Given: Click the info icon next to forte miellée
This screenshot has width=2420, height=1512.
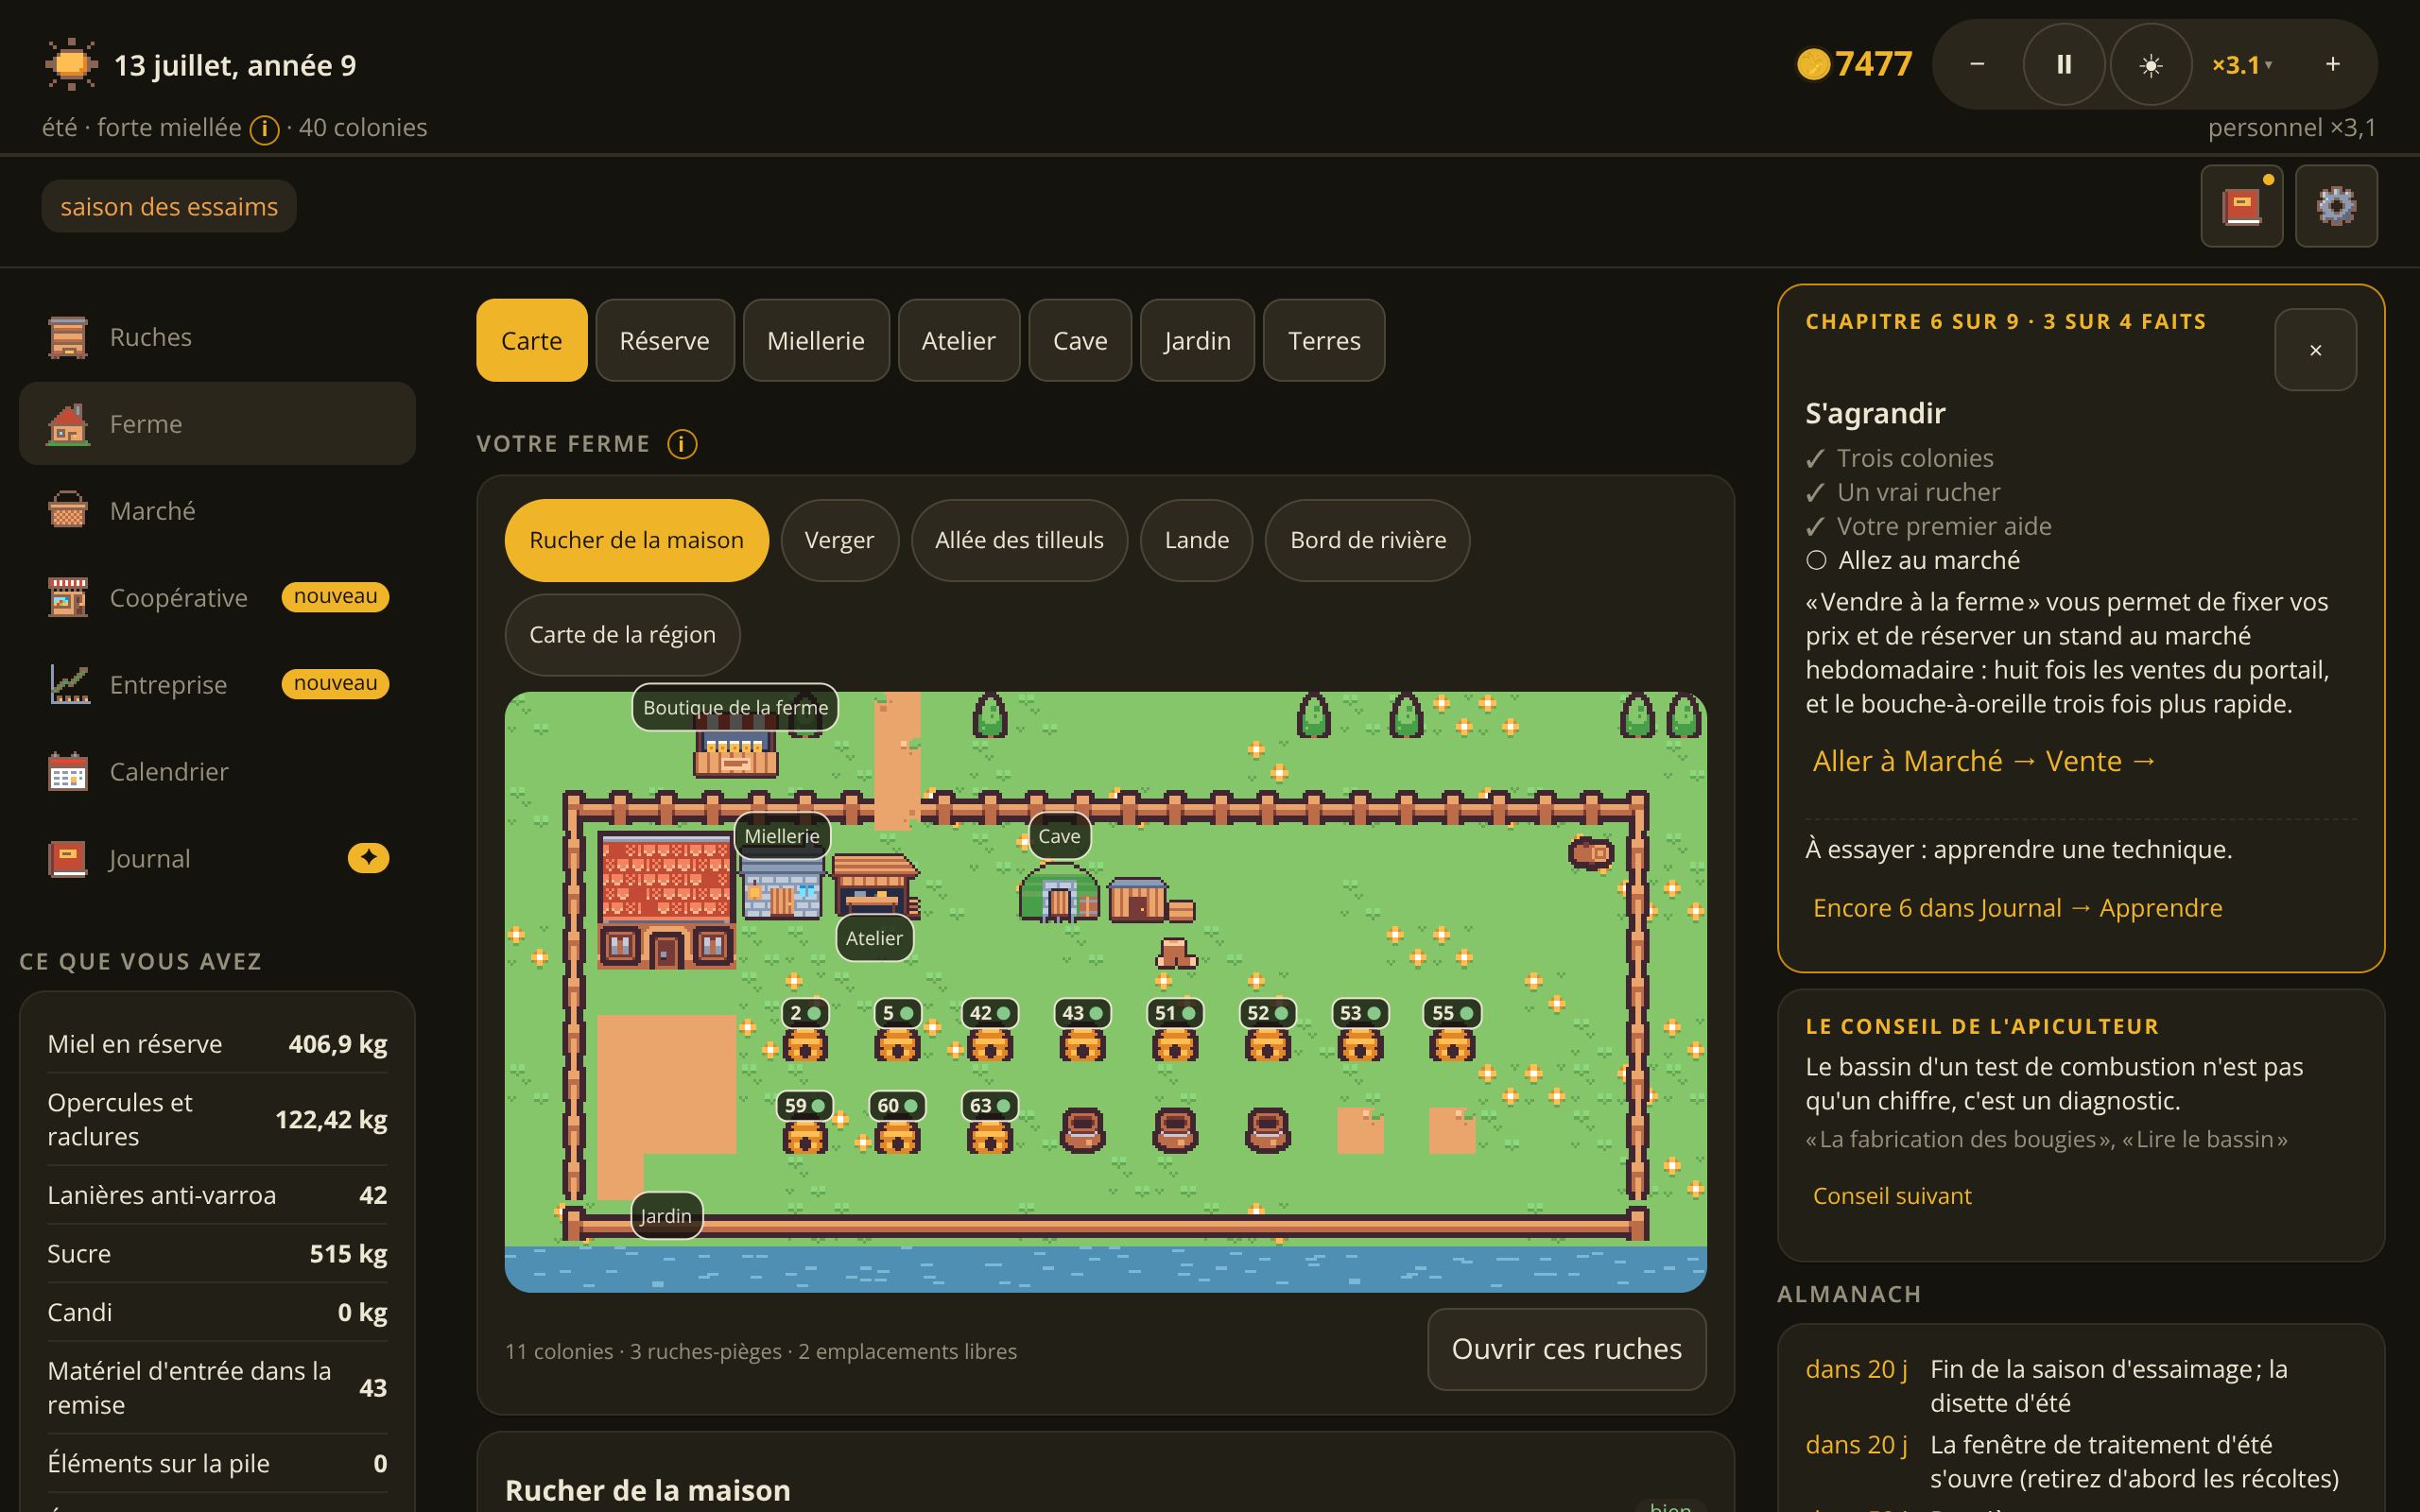Looking at the screenshot, I should coord(264,129).
